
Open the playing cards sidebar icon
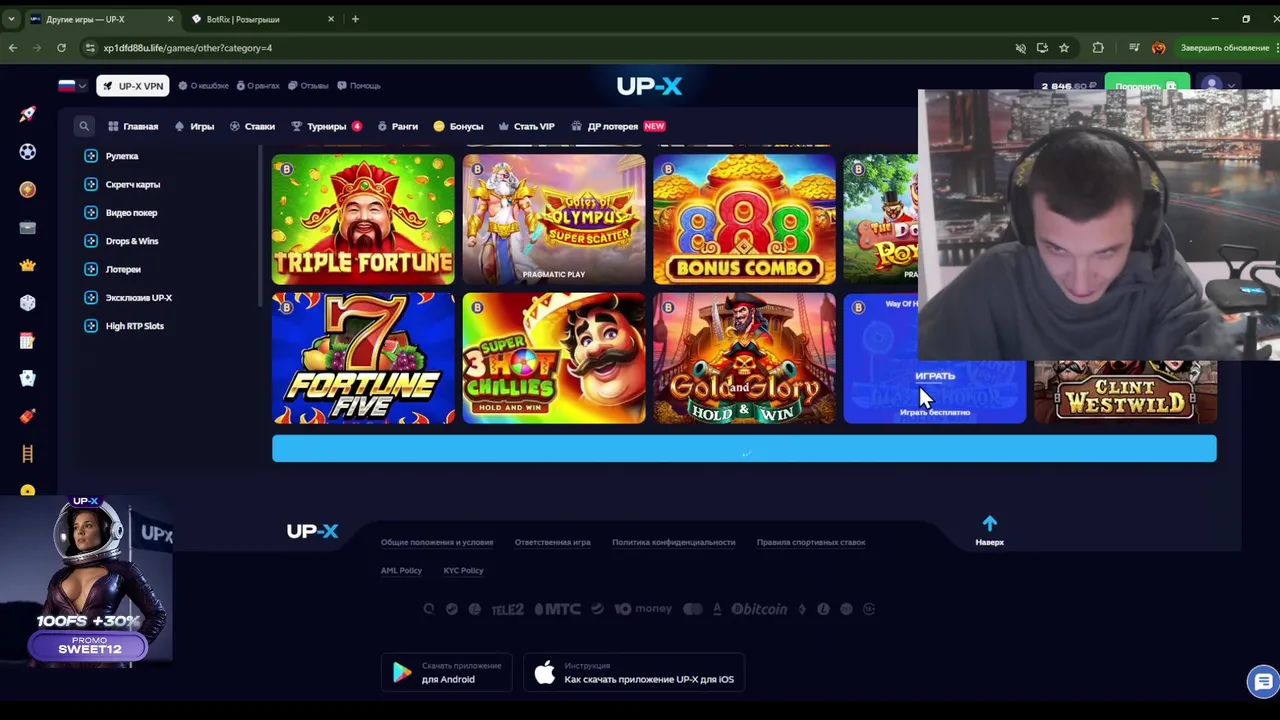pos(27,378)
